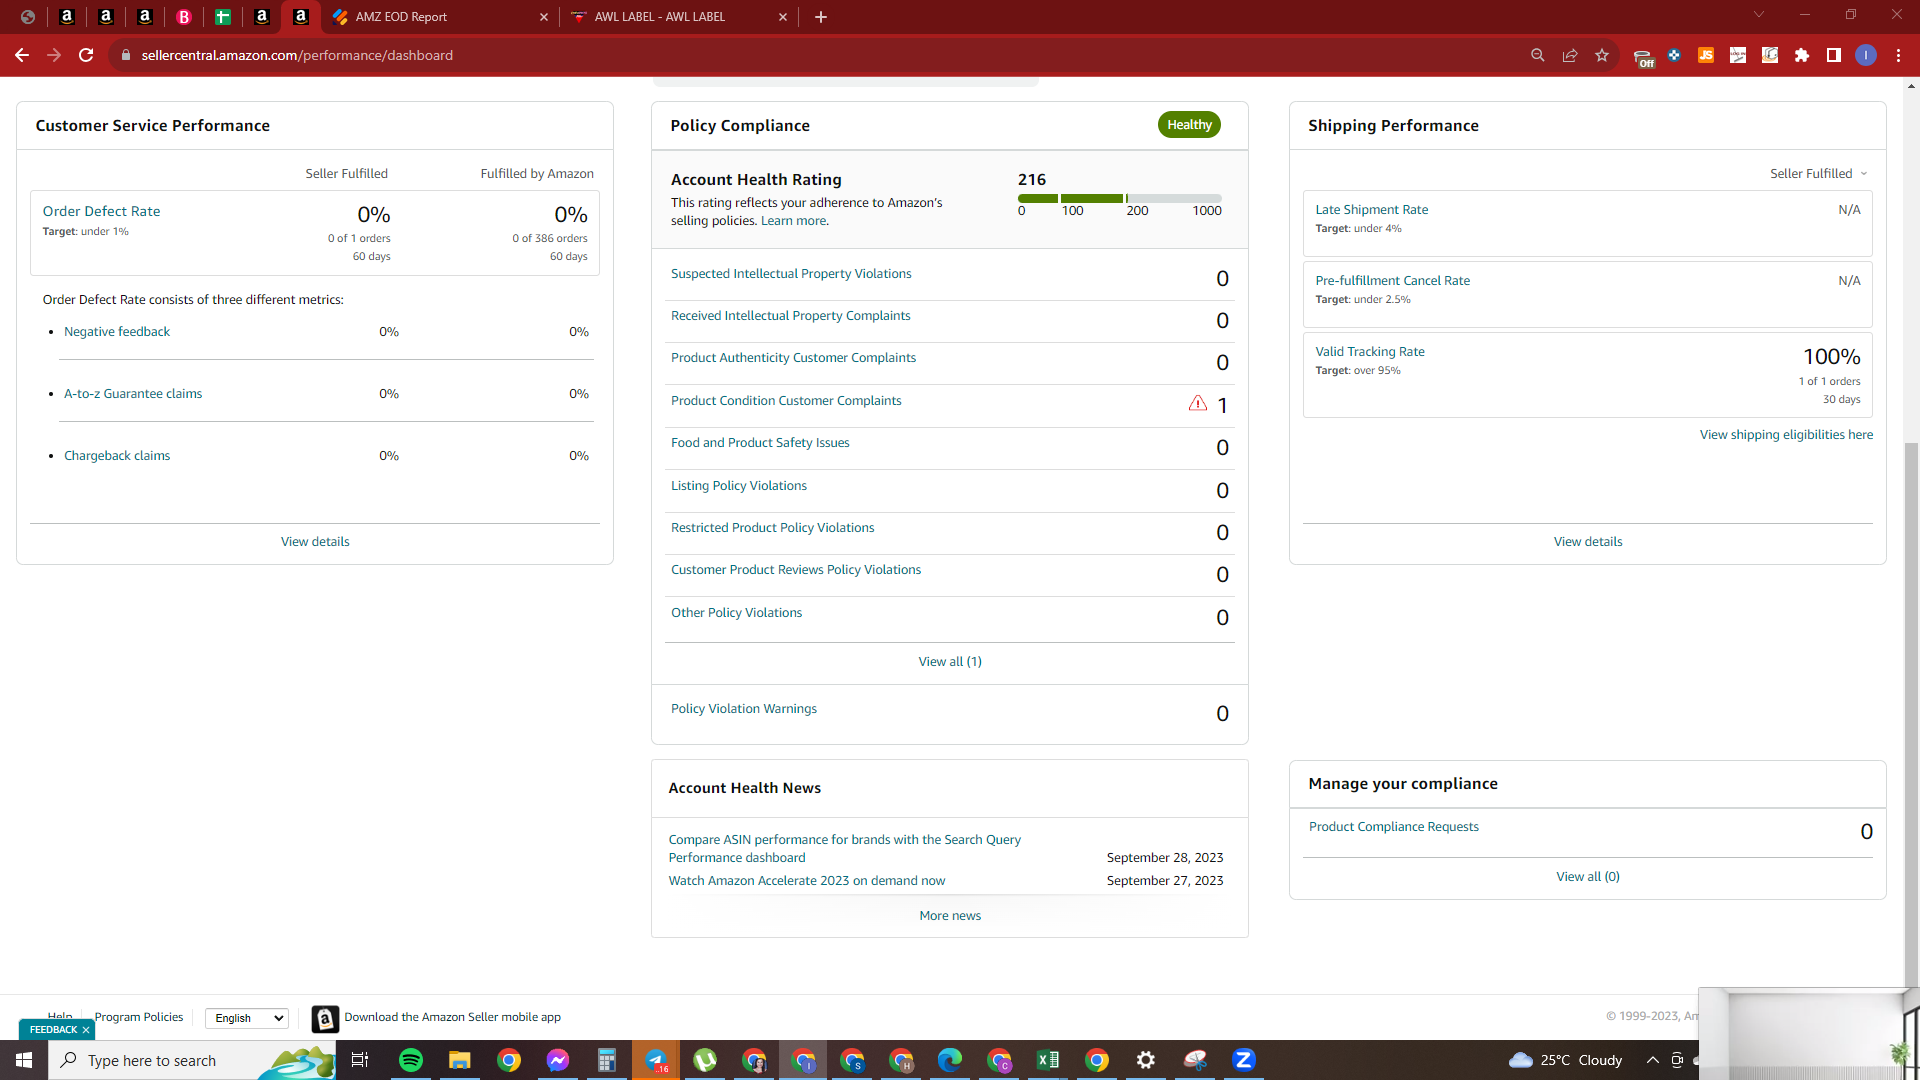The height and width of the screenshot is (1080, 1920).
Task: Open the Chrome tab search chevron
Action: coord(1759,15)
